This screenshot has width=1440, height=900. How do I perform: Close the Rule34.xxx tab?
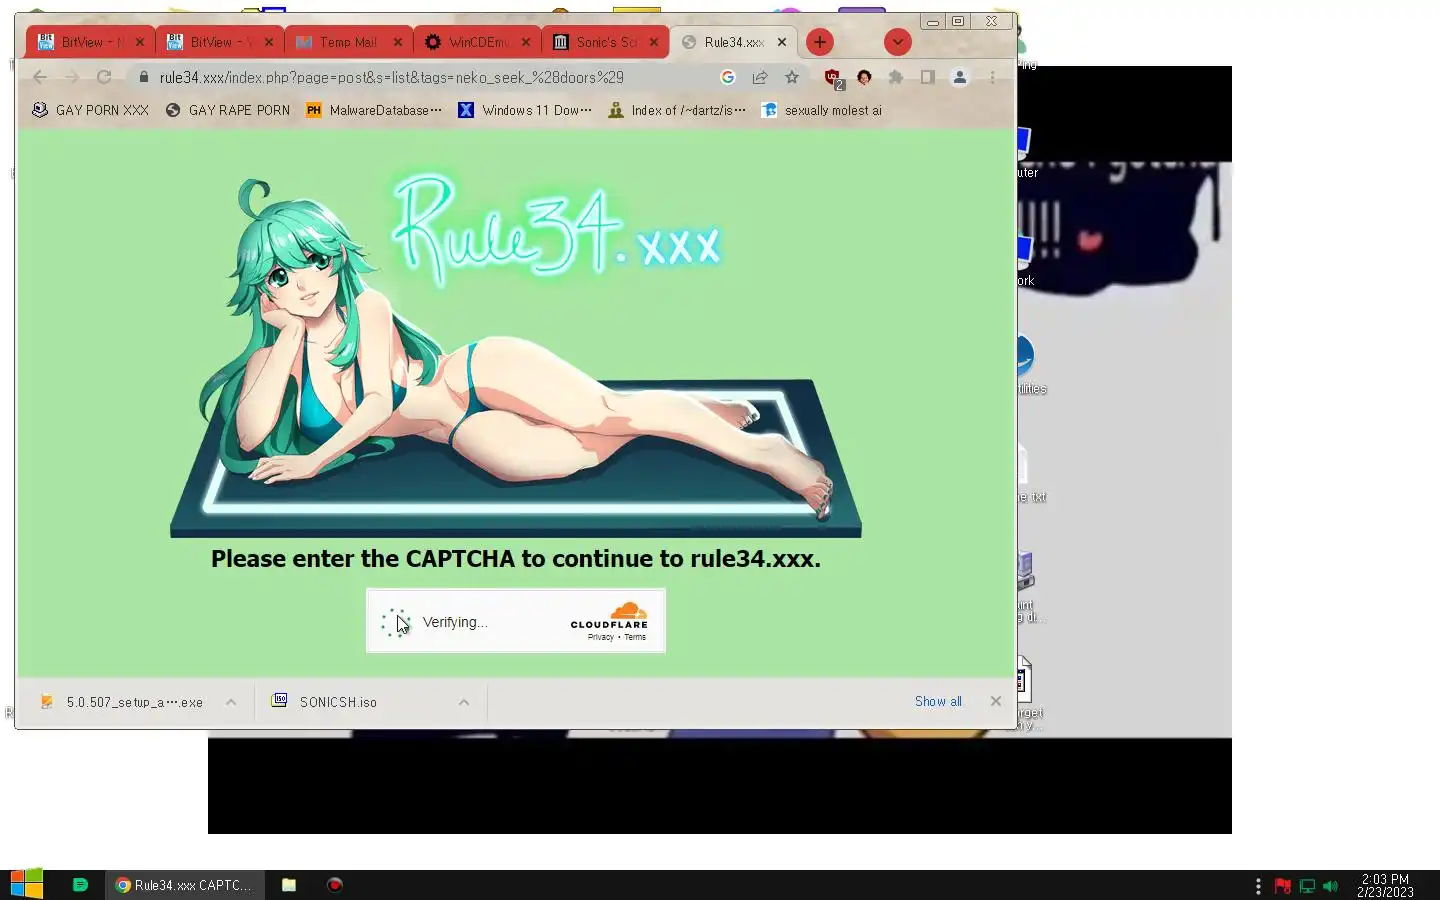[x=782, y=42]
